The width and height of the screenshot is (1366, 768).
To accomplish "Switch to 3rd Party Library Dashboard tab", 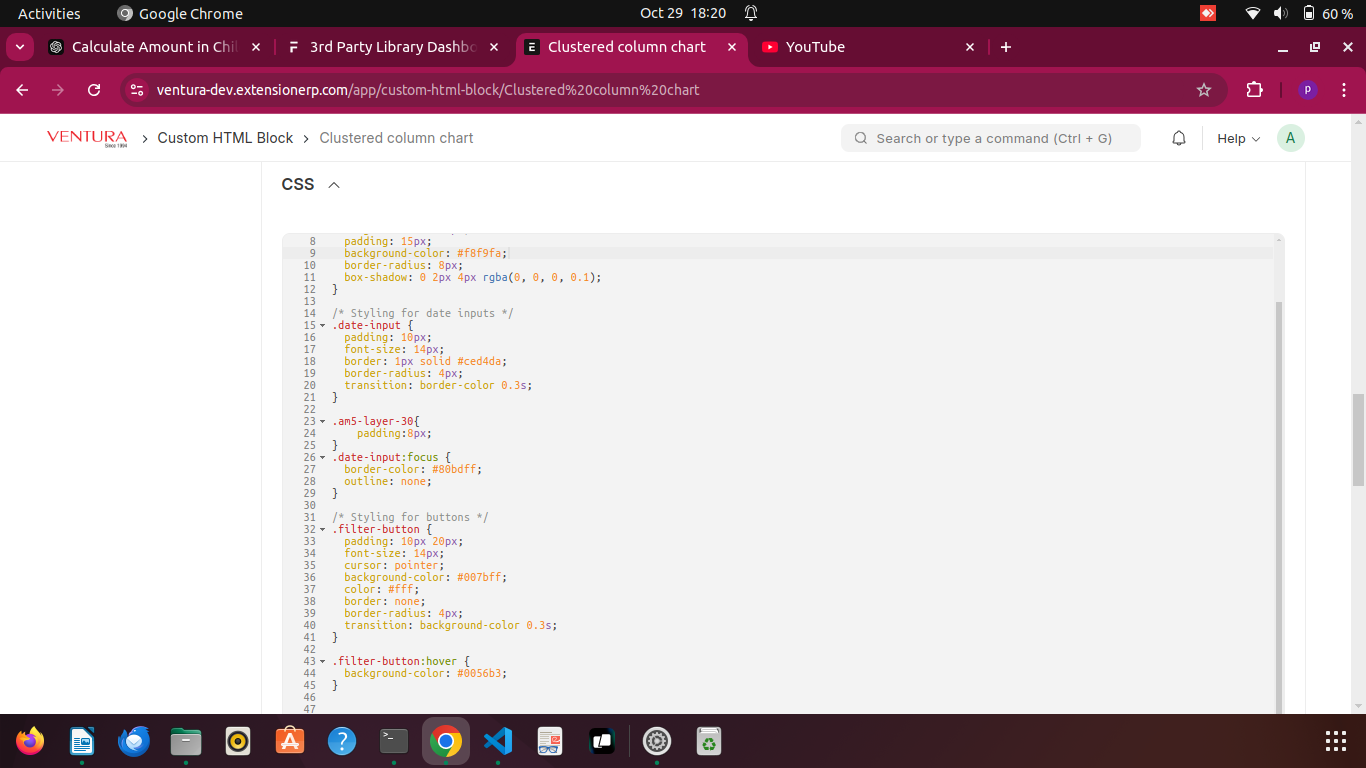I will pos(394,47).
